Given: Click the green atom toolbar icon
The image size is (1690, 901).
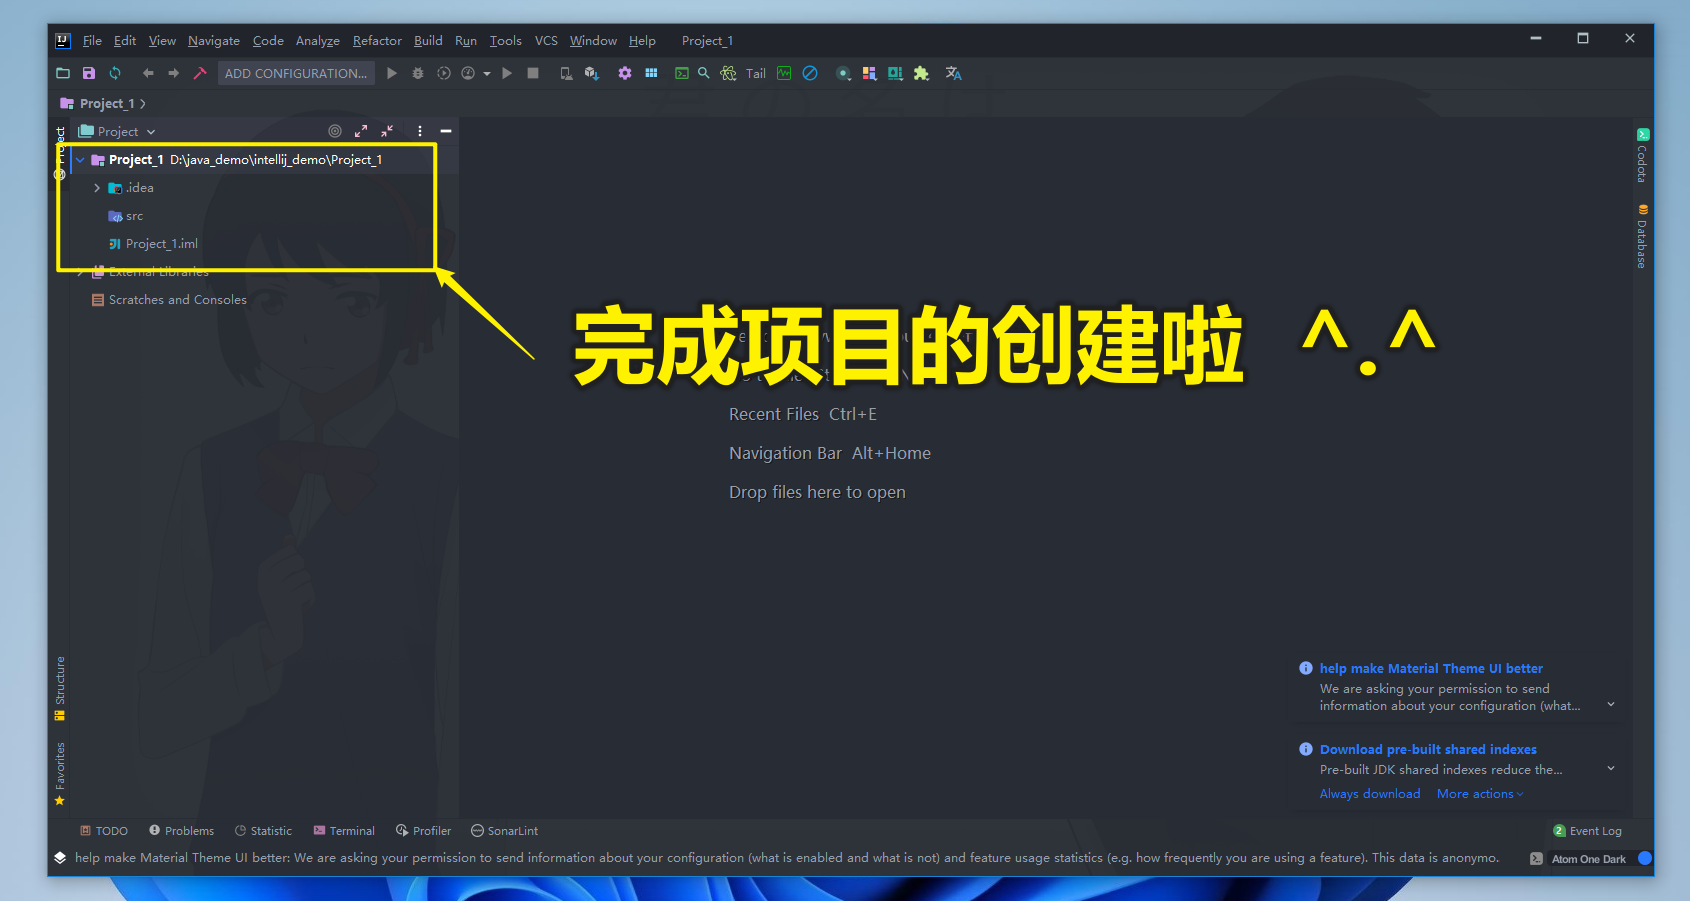Looking at the screenshot, I should pos(729,73).
